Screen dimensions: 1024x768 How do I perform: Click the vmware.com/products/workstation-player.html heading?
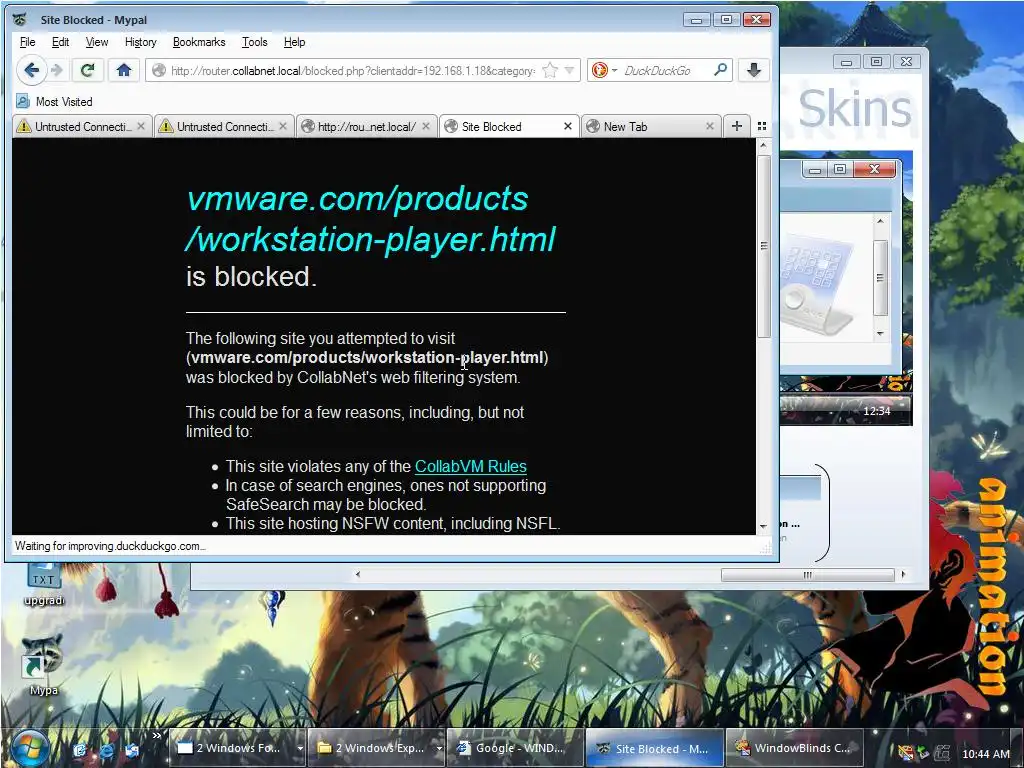point(370,218)
